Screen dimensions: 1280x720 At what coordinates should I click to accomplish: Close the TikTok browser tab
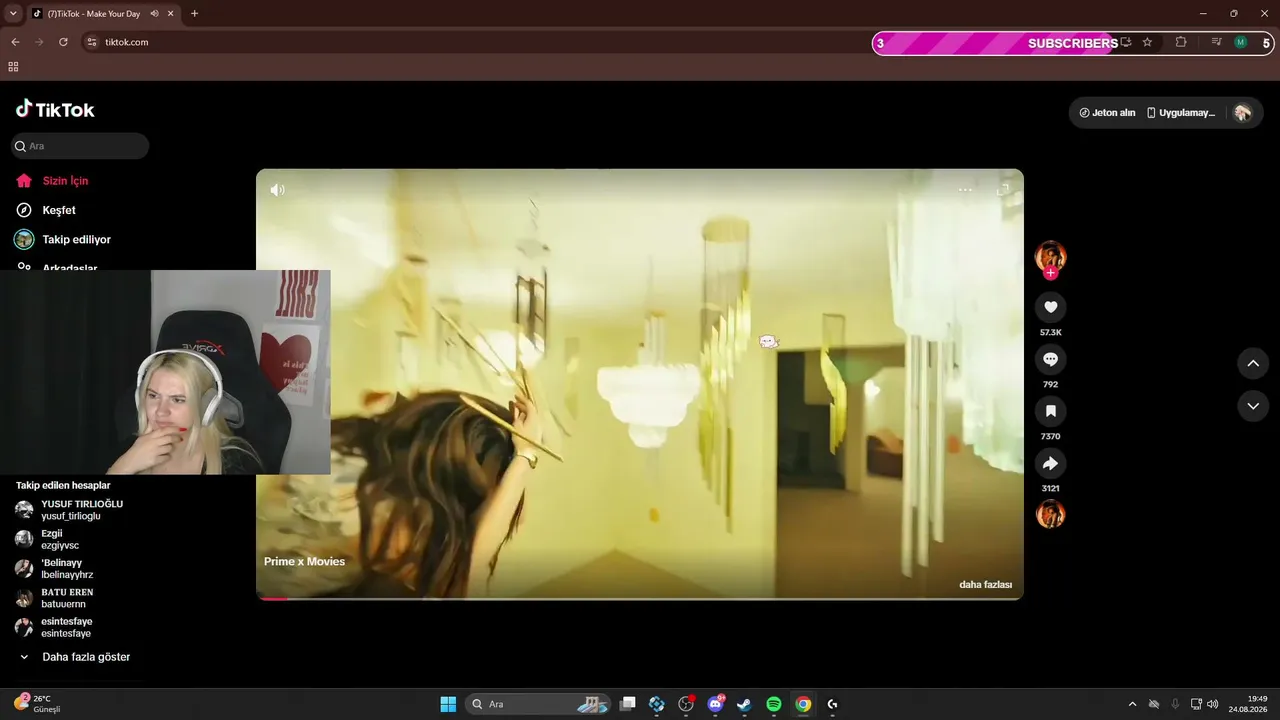point(171,14)
